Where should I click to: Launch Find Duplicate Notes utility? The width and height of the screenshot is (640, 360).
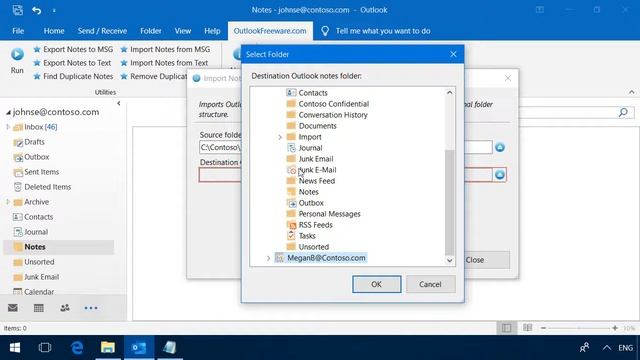[73, 76]
